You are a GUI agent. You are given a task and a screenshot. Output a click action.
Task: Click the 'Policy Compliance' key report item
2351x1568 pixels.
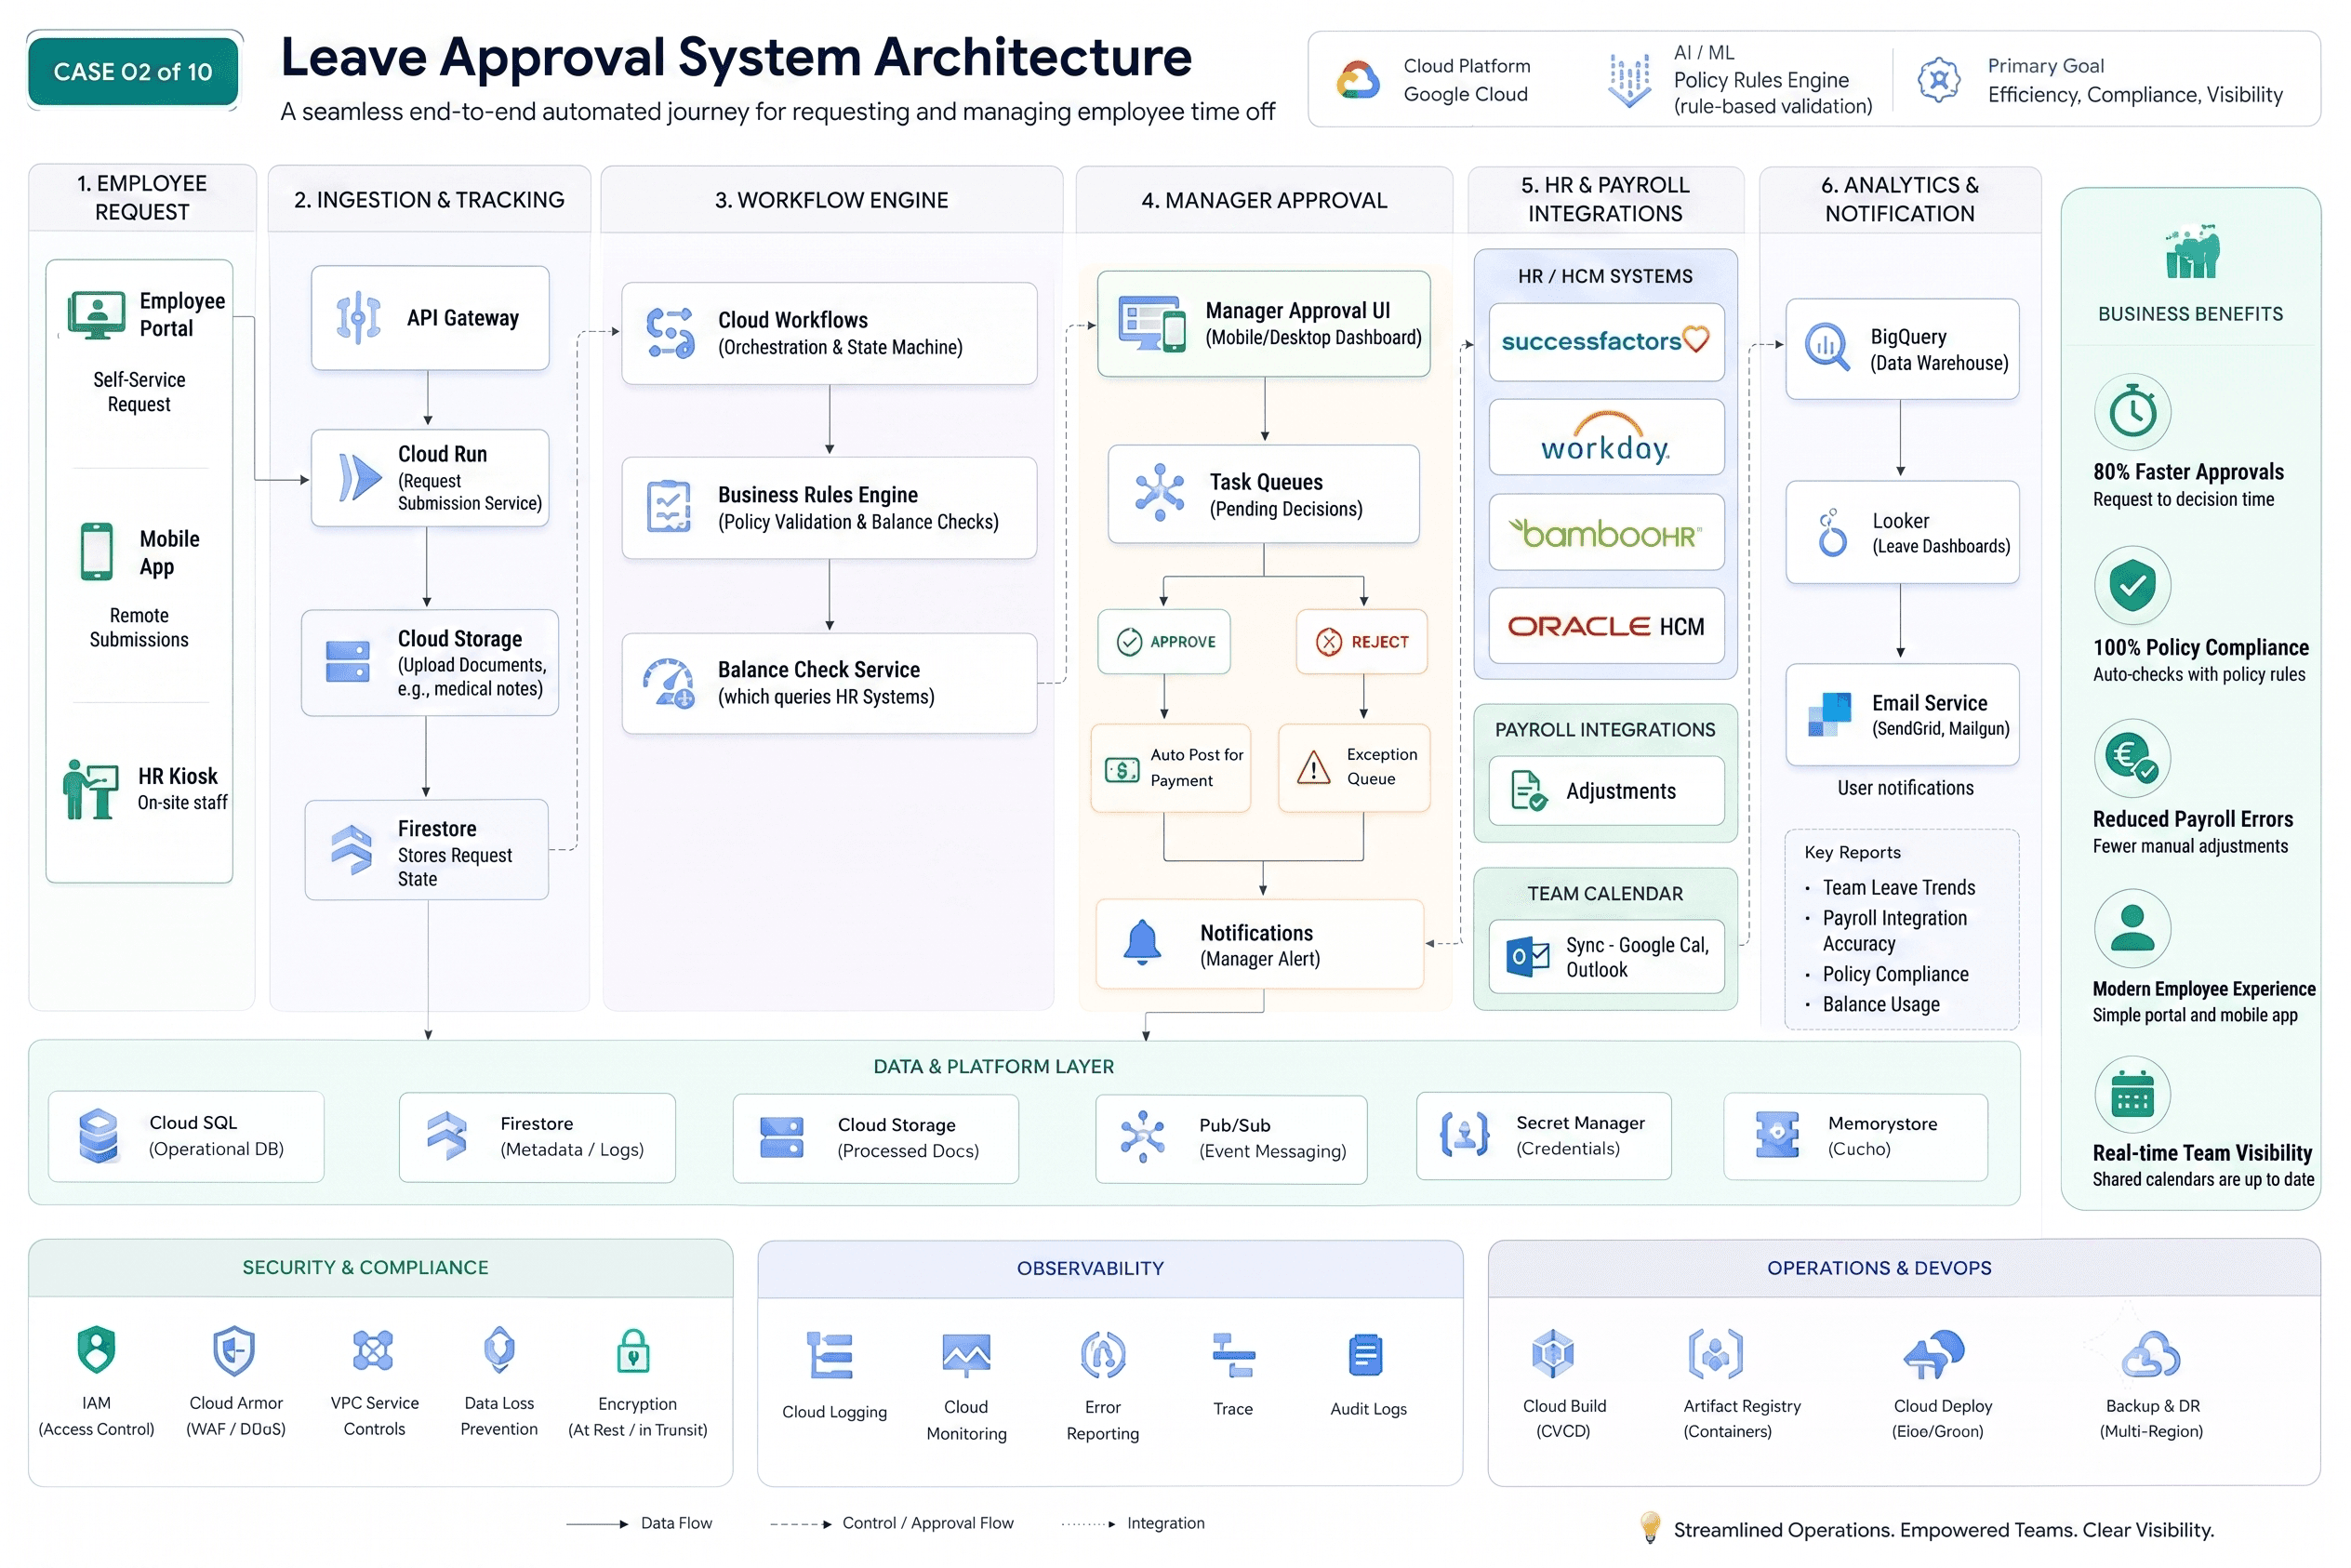[x=1895, y=974]
